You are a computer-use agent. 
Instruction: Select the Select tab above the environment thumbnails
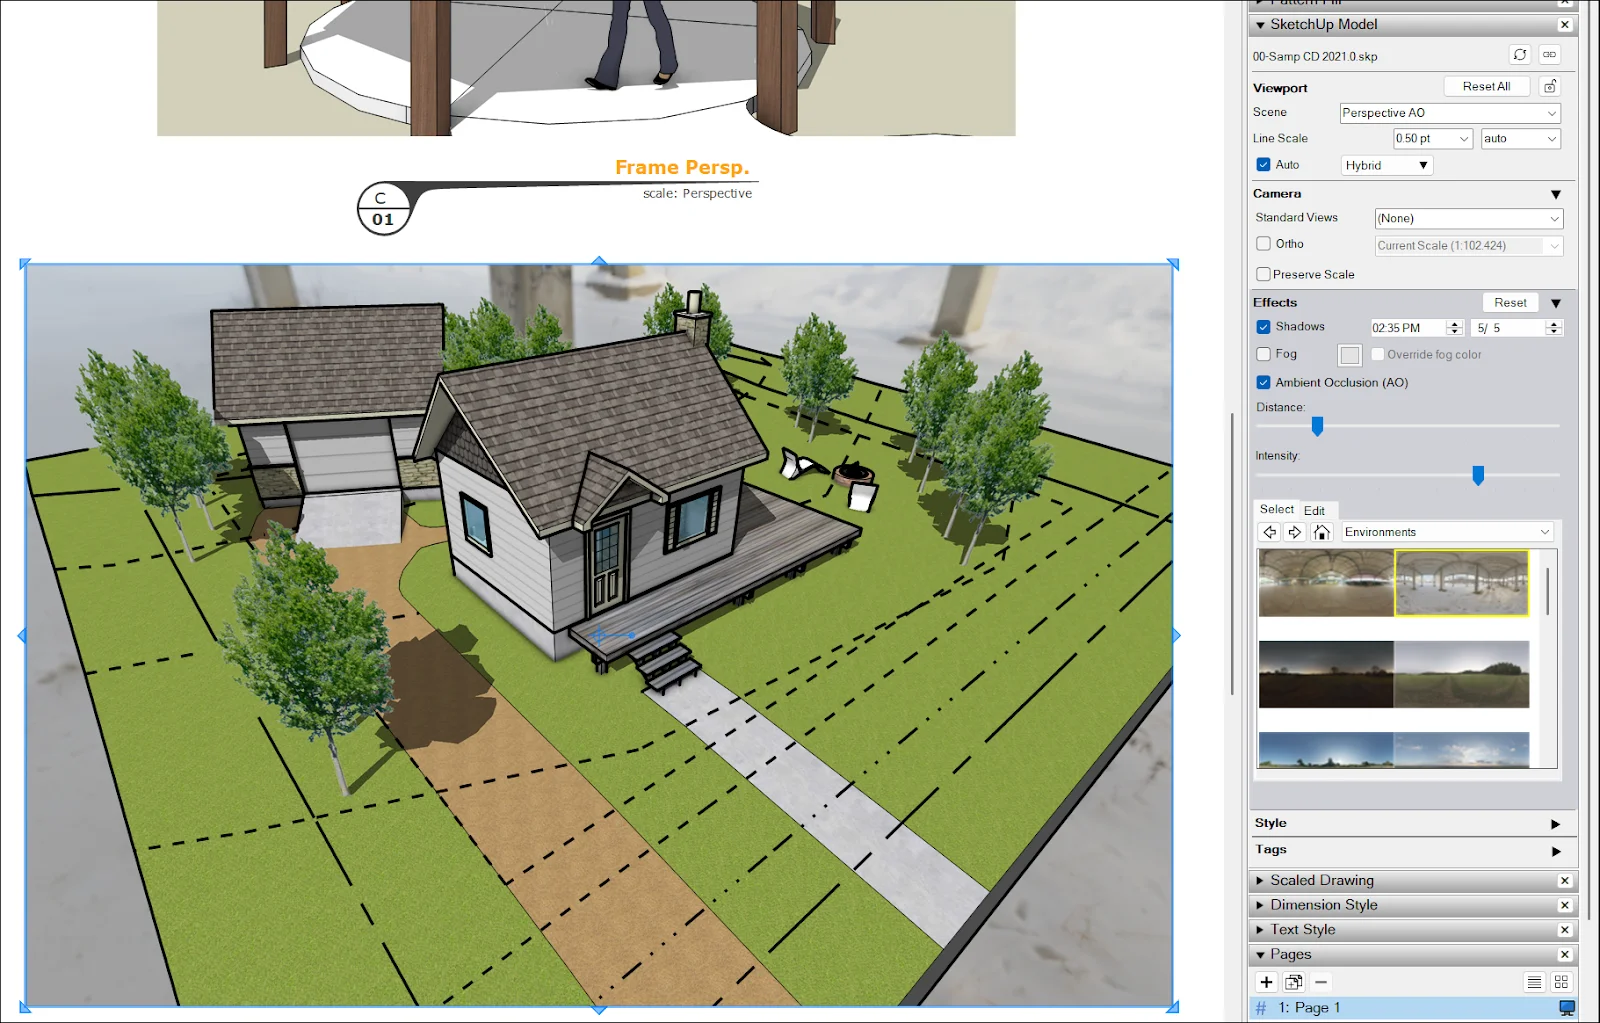point(1276,509)
